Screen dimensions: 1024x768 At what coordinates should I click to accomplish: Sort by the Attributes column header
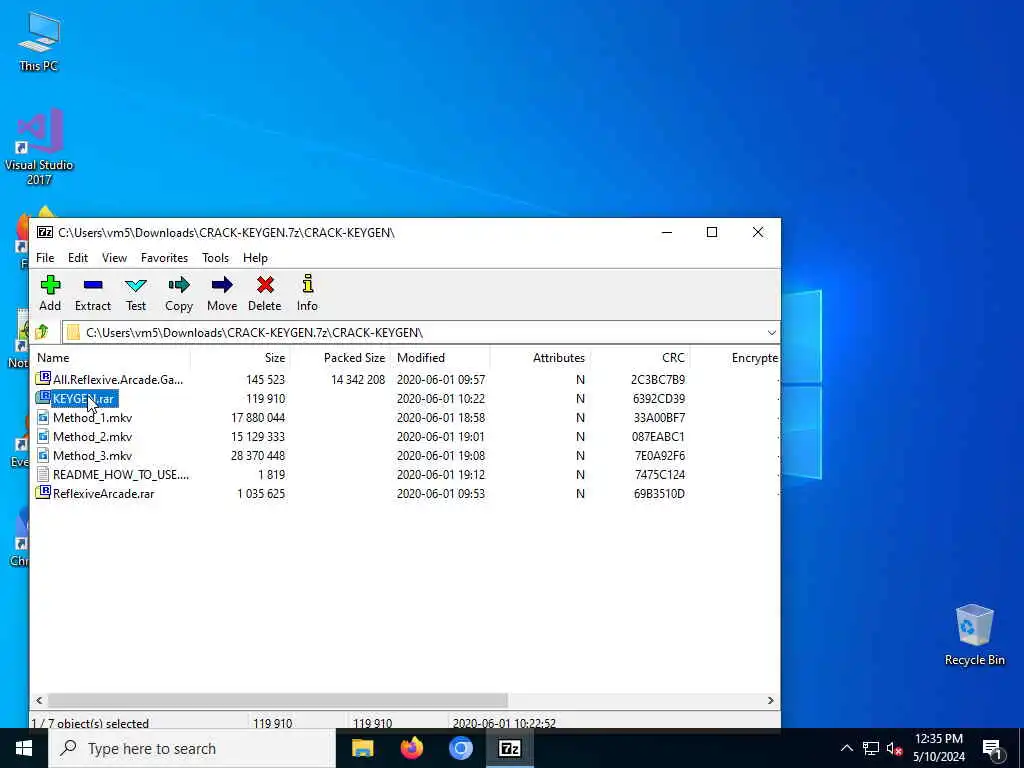click(540, 358)
